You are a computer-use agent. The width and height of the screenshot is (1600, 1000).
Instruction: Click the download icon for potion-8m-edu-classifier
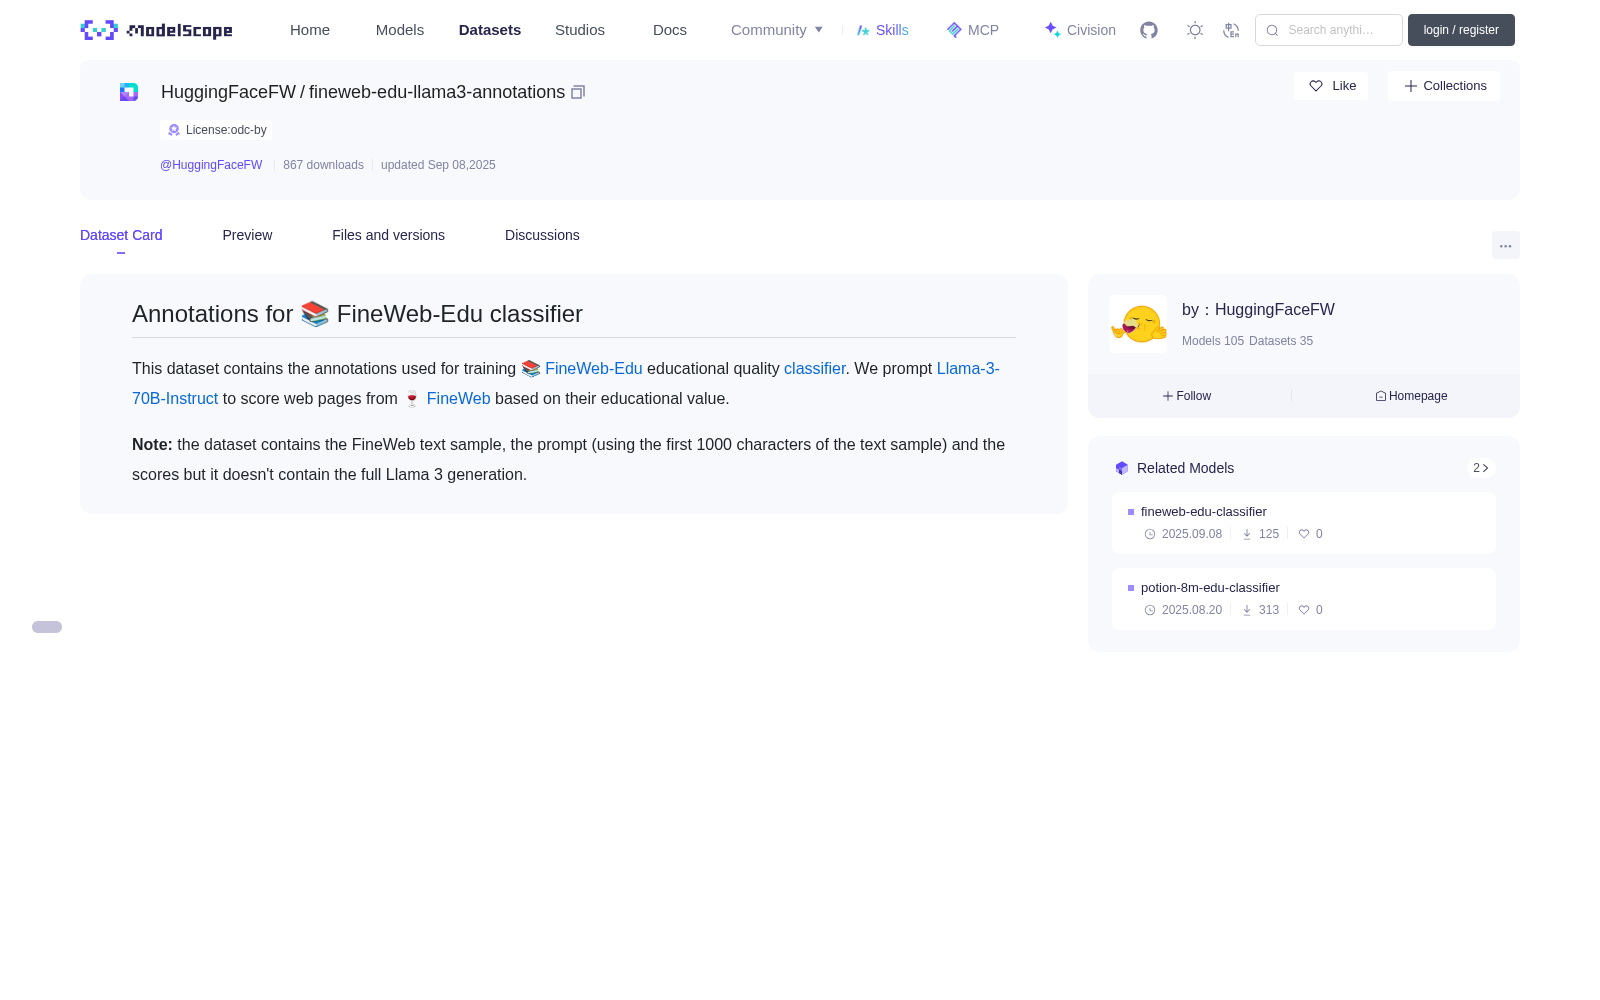click(1247, 610)
